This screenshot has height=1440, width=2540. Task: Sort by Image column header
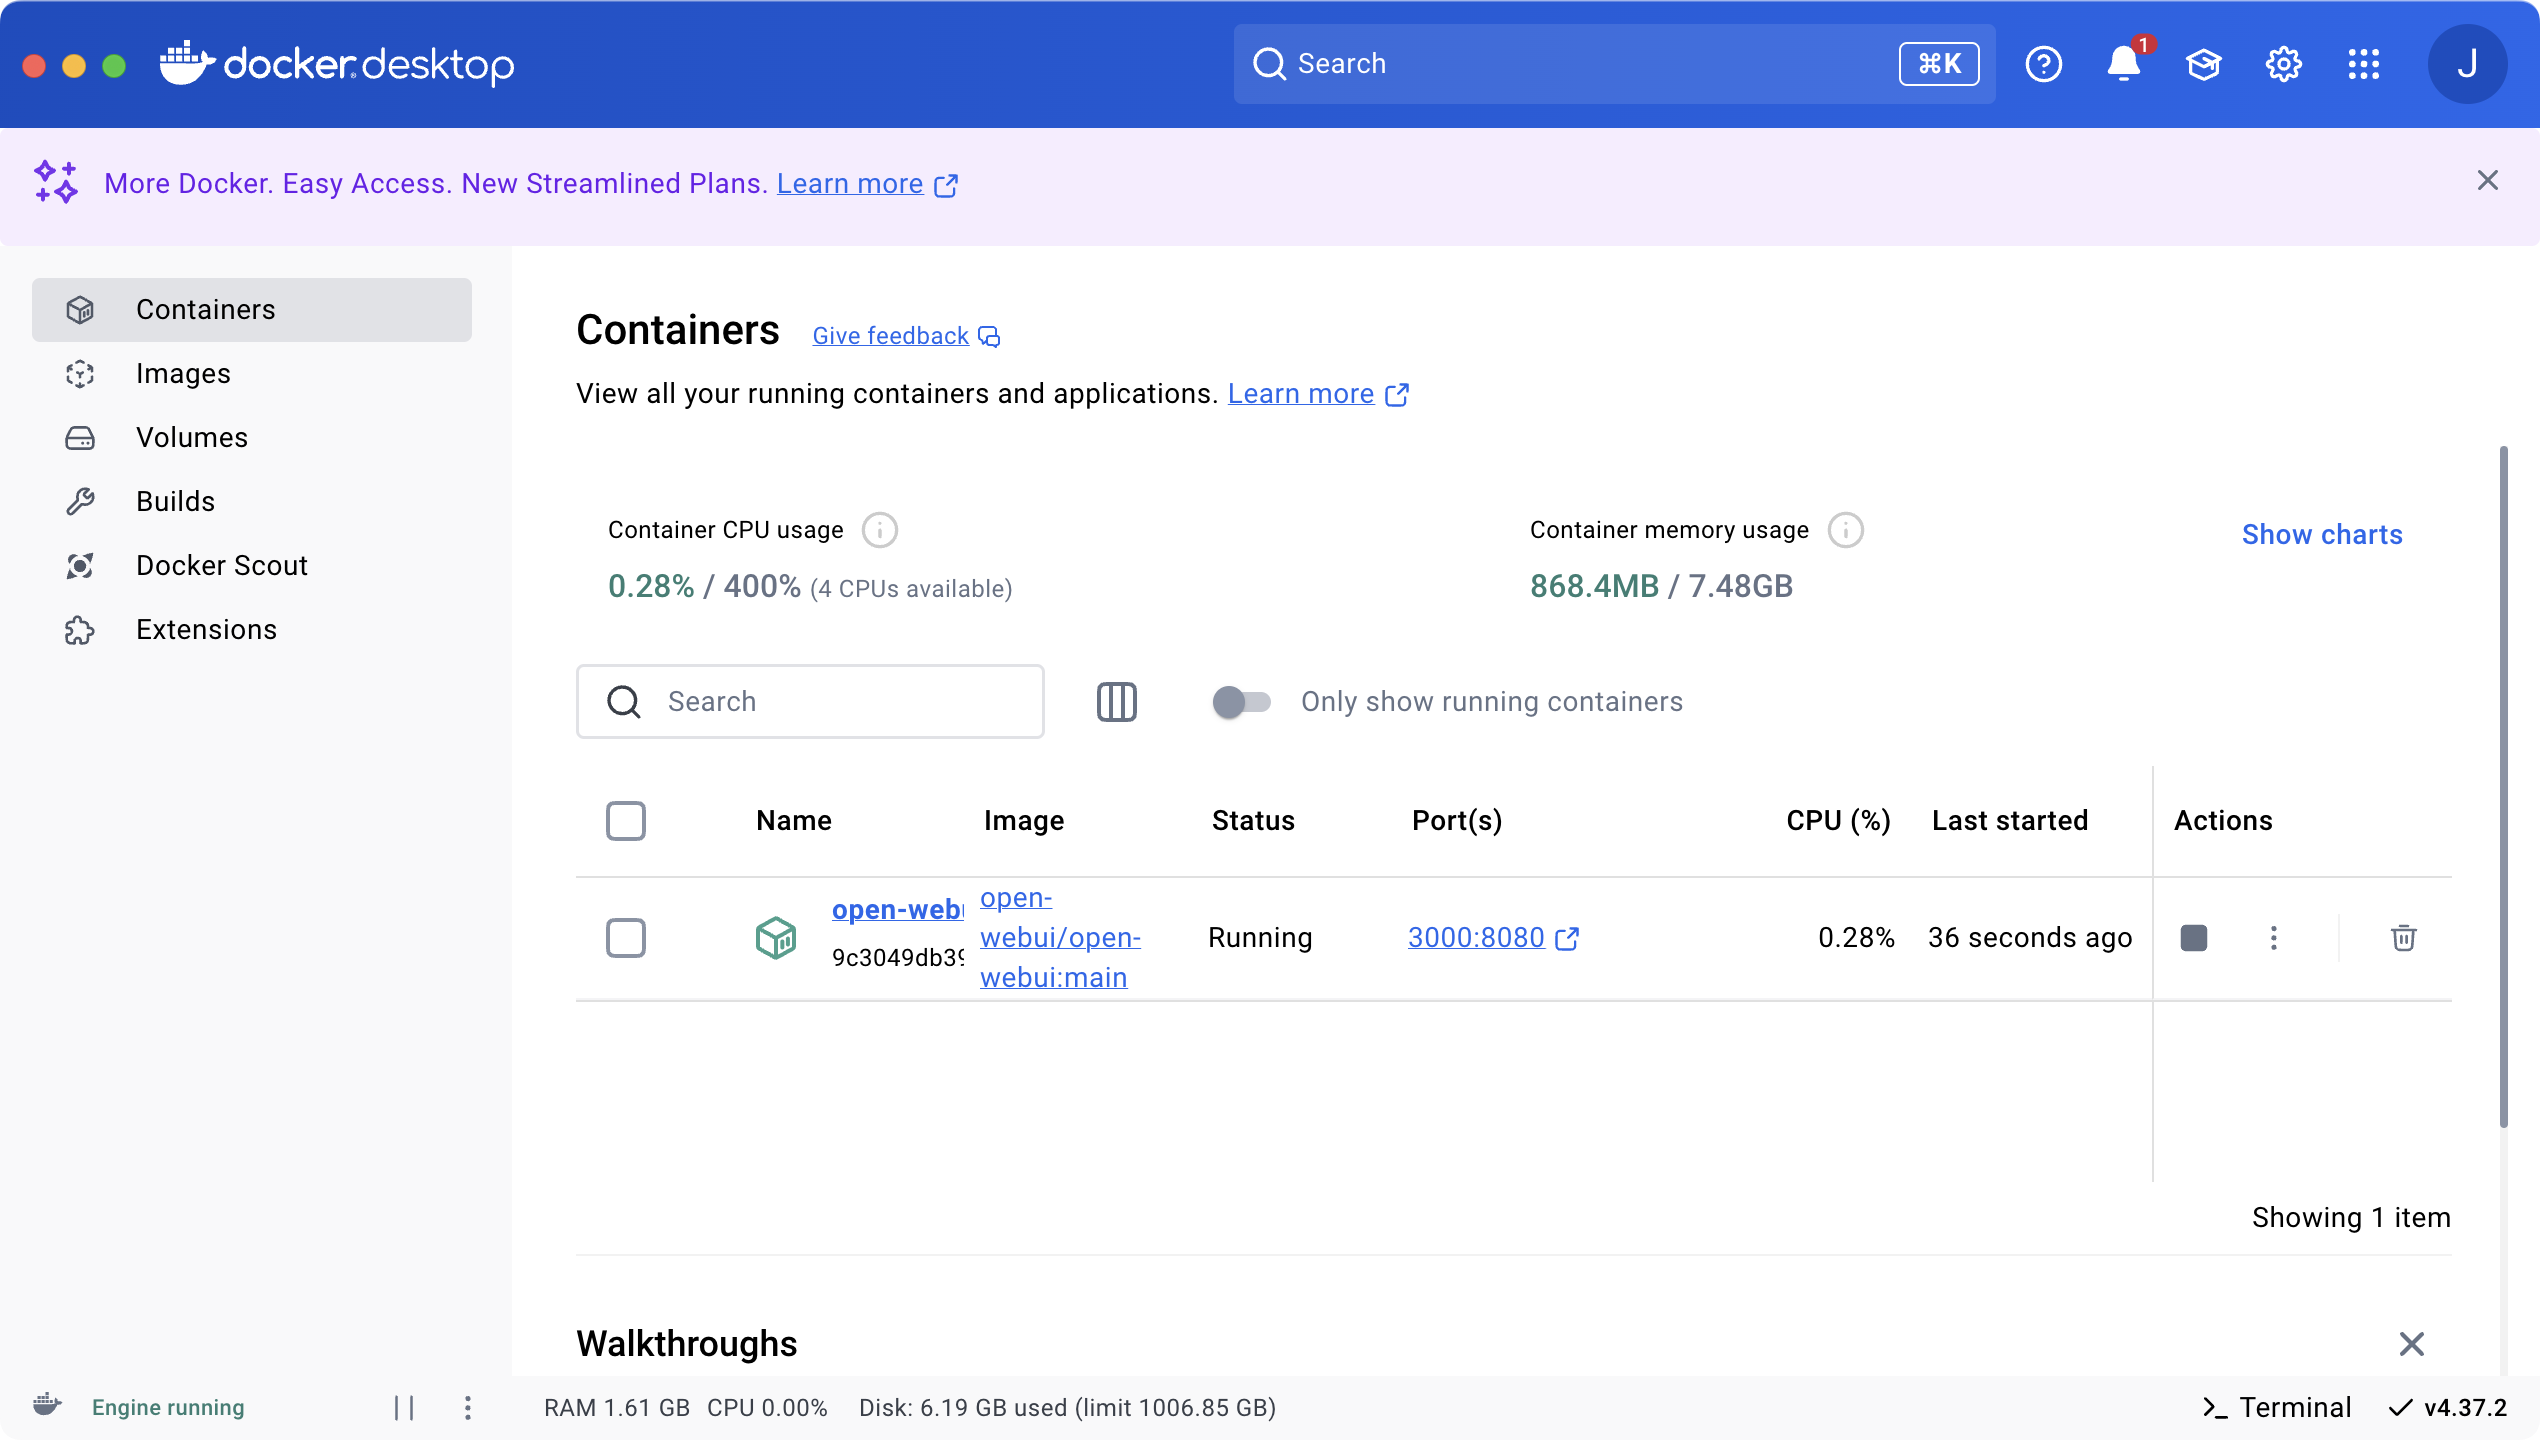pyautogui.click(x=1024, y=821)
